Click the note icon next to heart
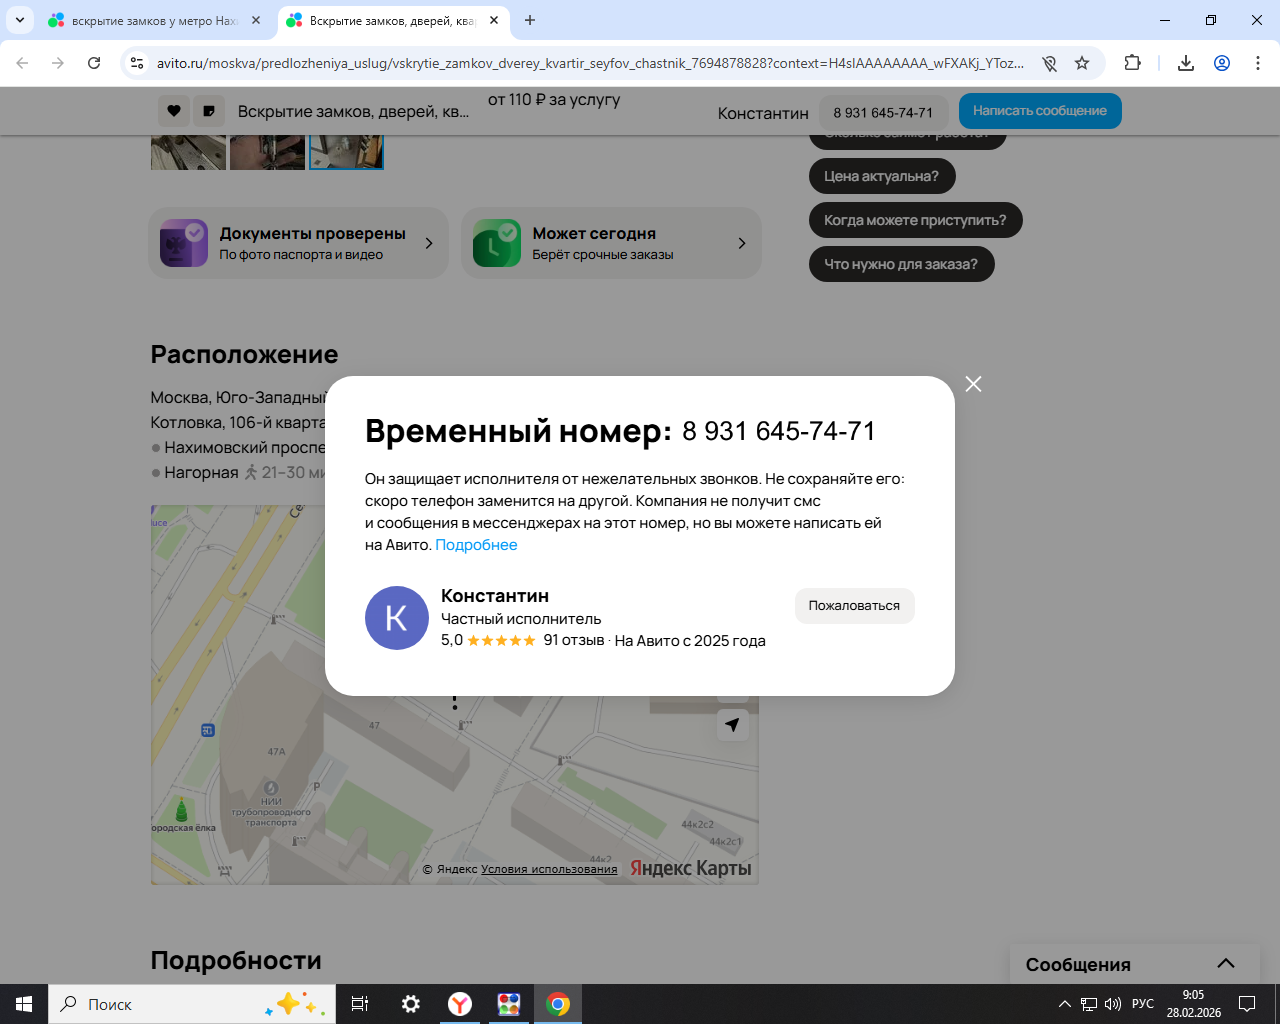 [209, 111]
